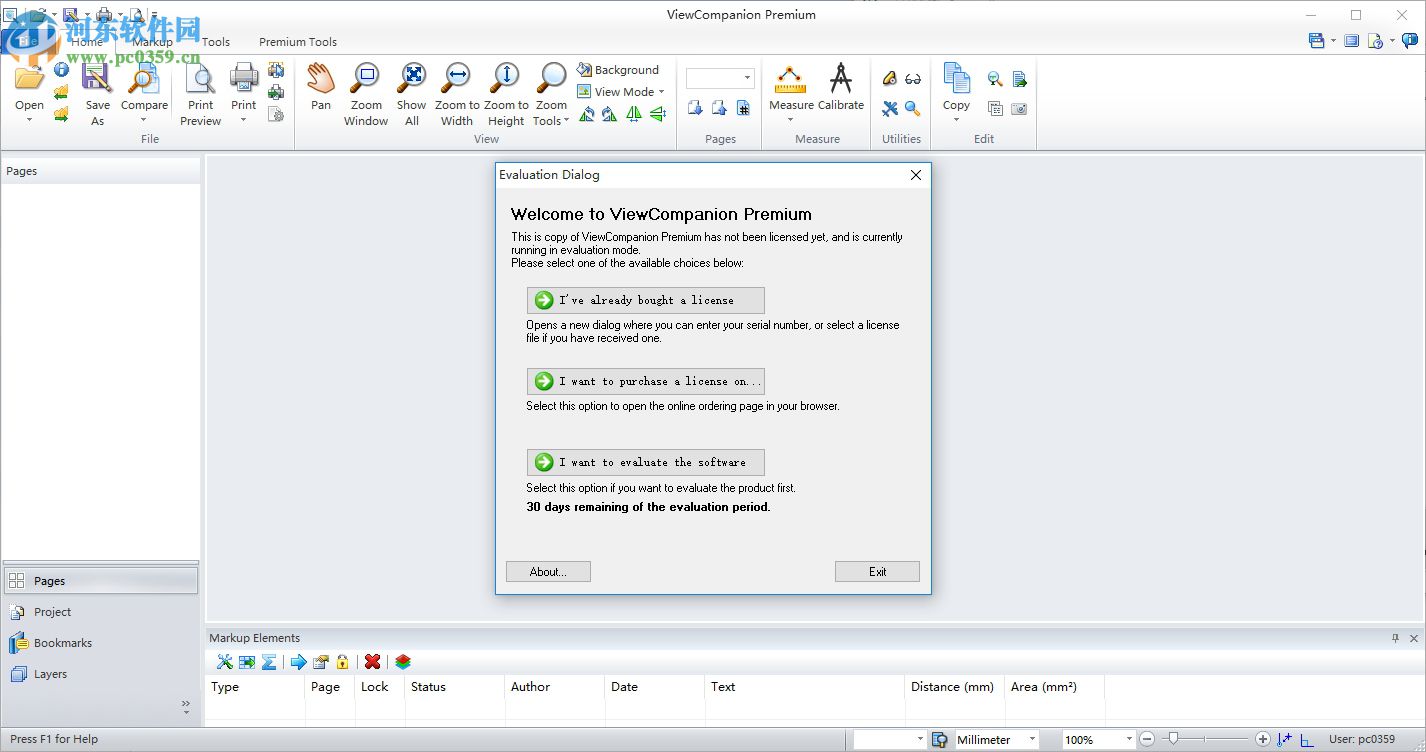The image size is (1426, 752).
Task: Click the wrench tools icon in Markup Elements toolbar
Action: click(224, 662)
